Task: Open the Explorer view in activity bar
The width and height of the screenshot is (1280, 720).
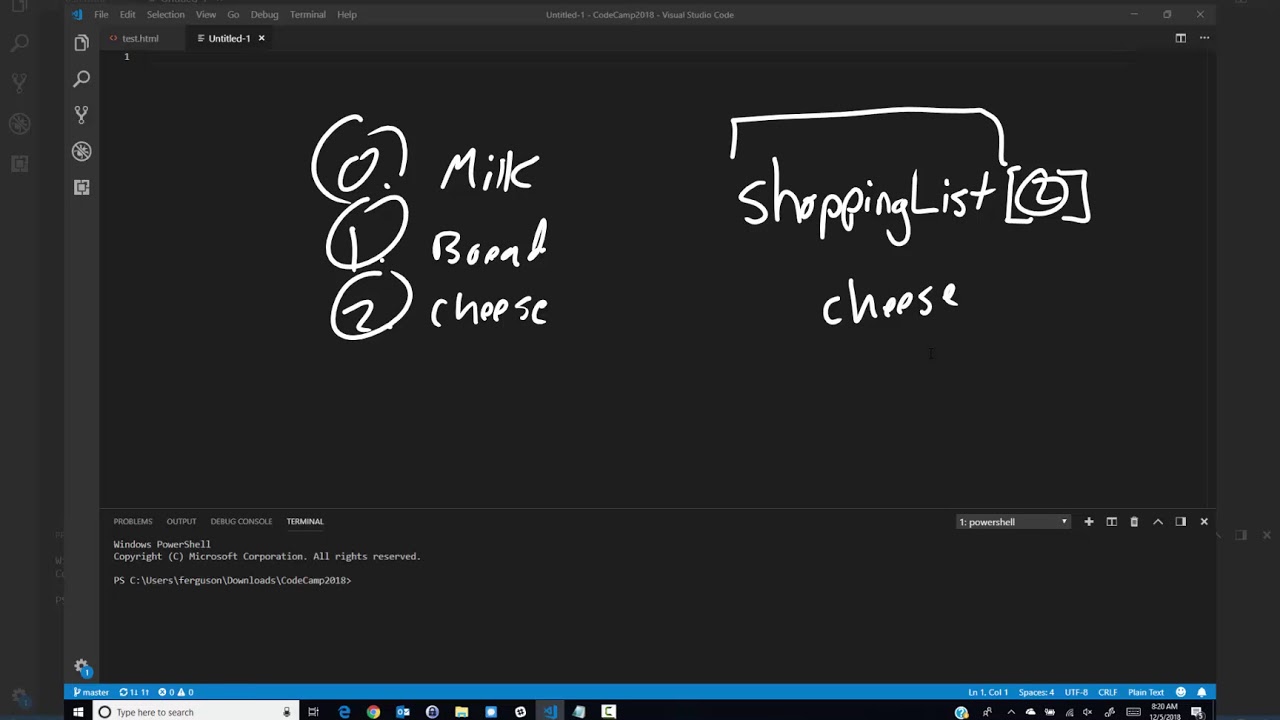Action: [81, 43]
